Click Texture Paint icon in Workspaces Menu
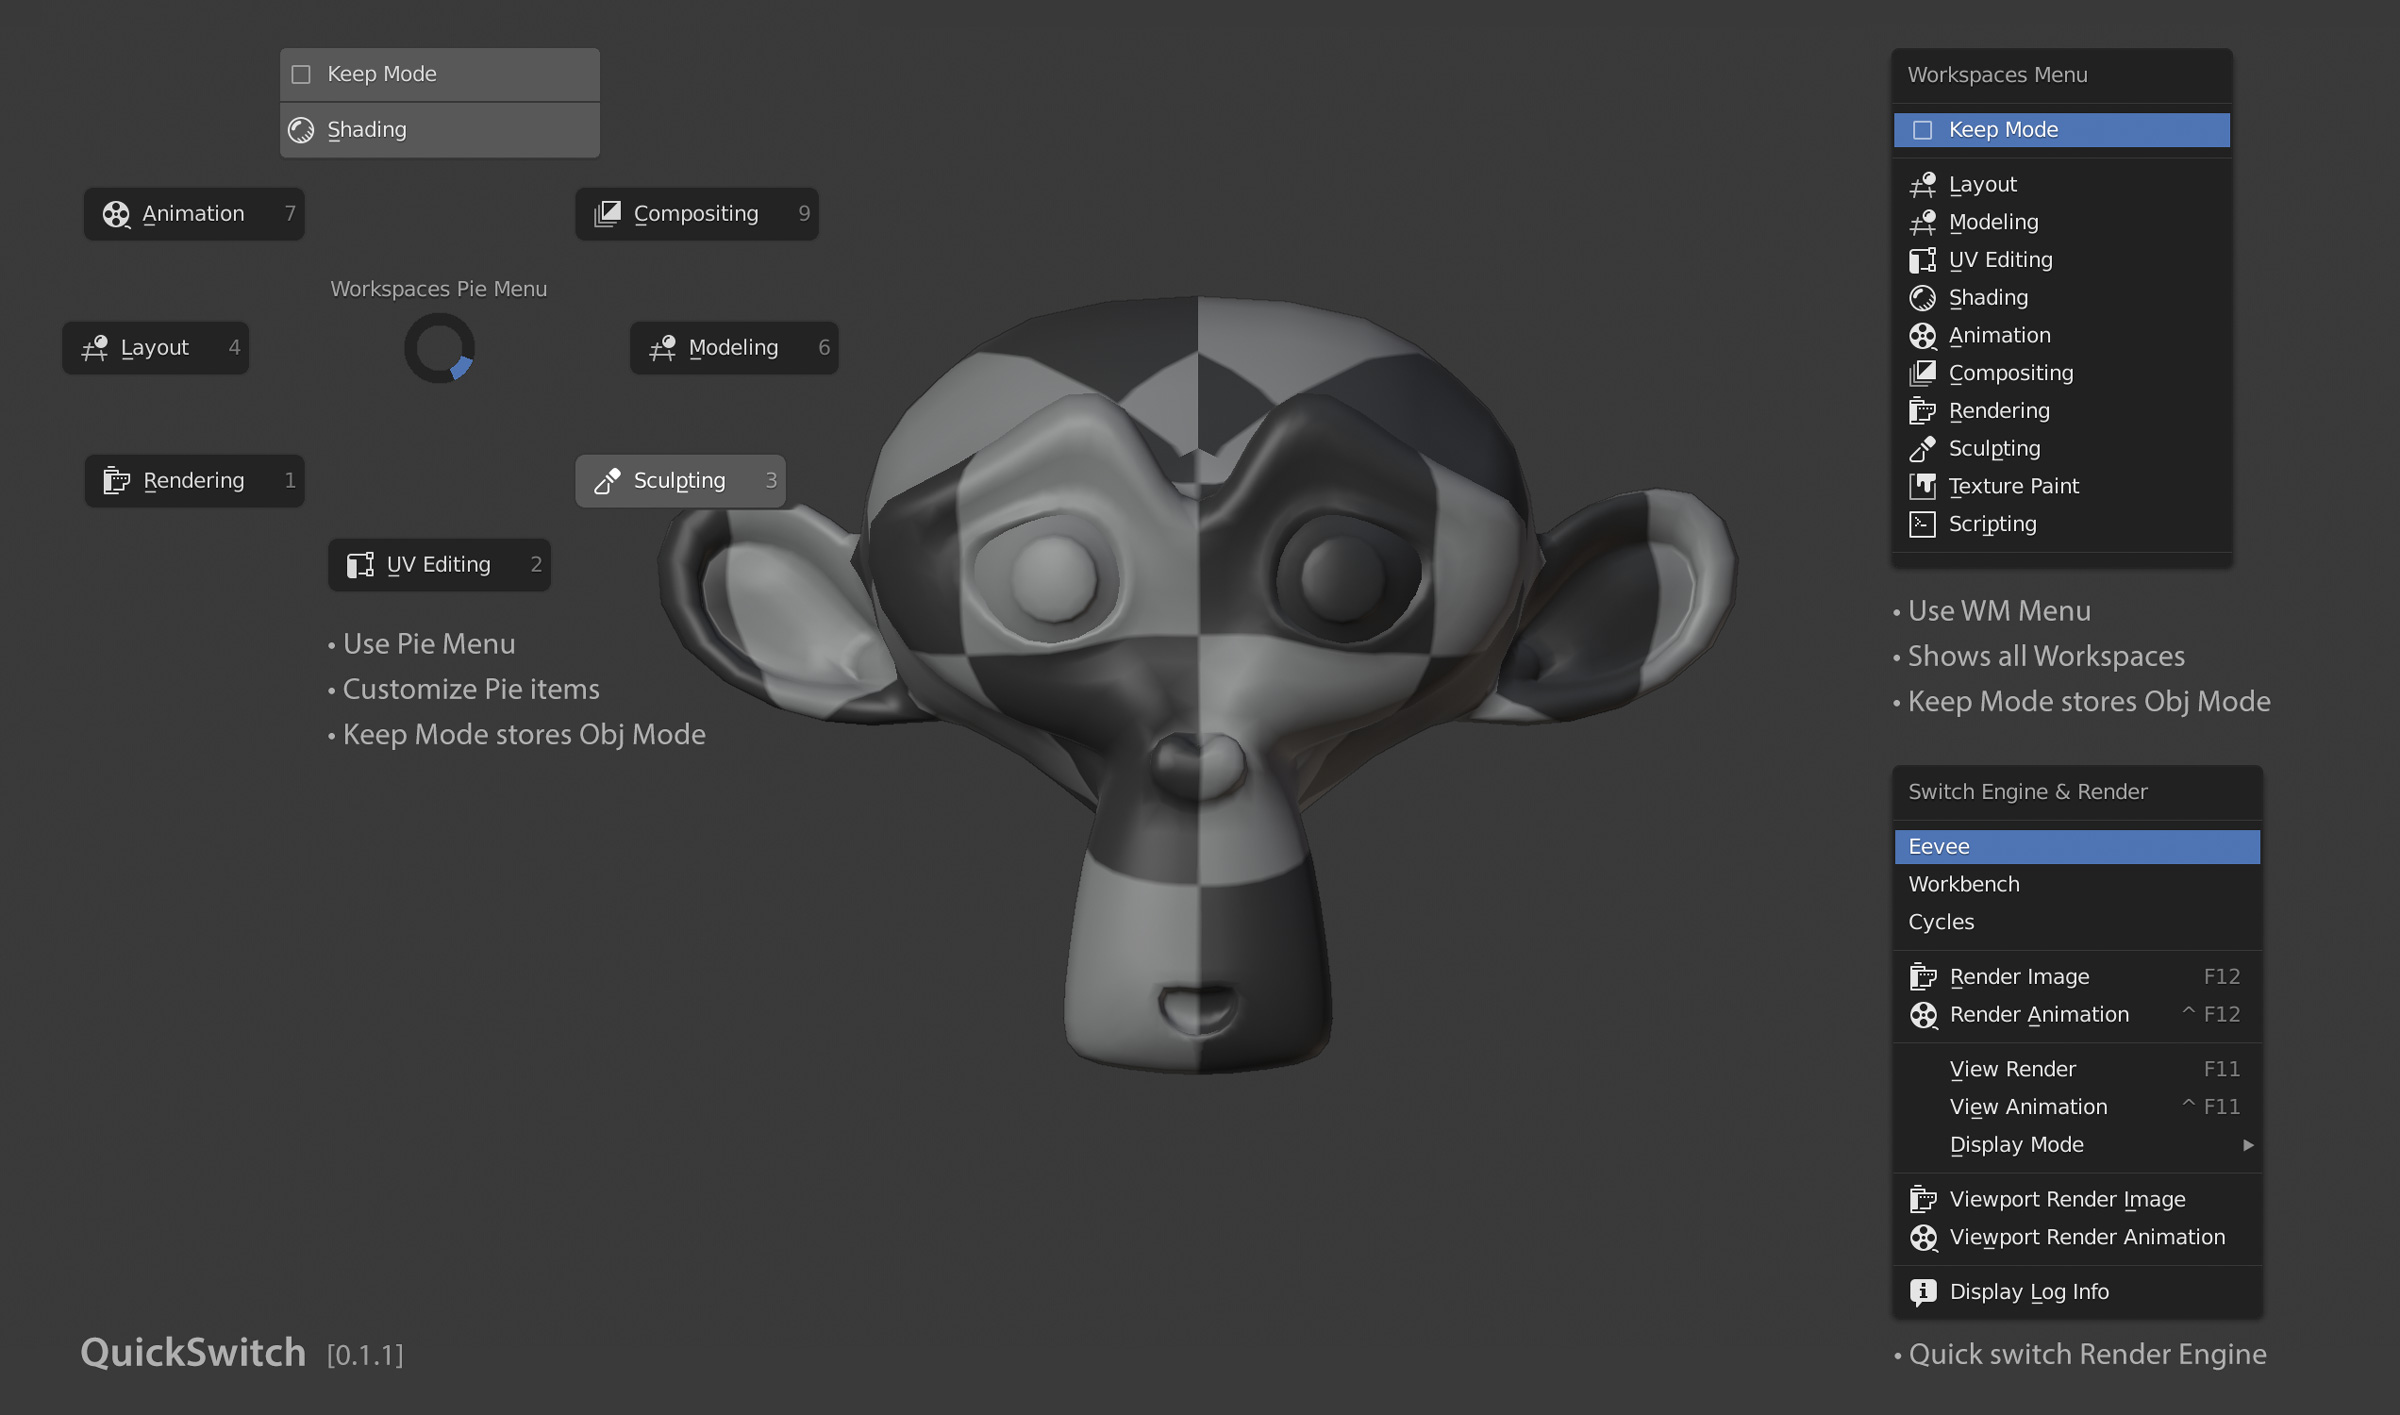 pyautogui.click(x=1922, y=486)
